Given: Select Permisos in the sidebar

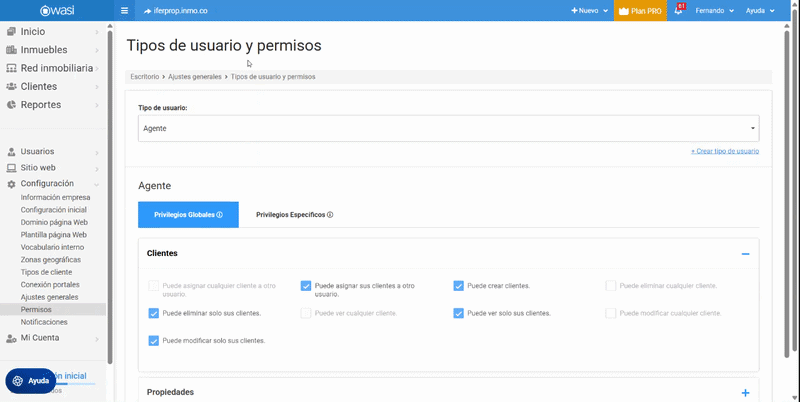Looking at the screenshot, I should 53,310.
